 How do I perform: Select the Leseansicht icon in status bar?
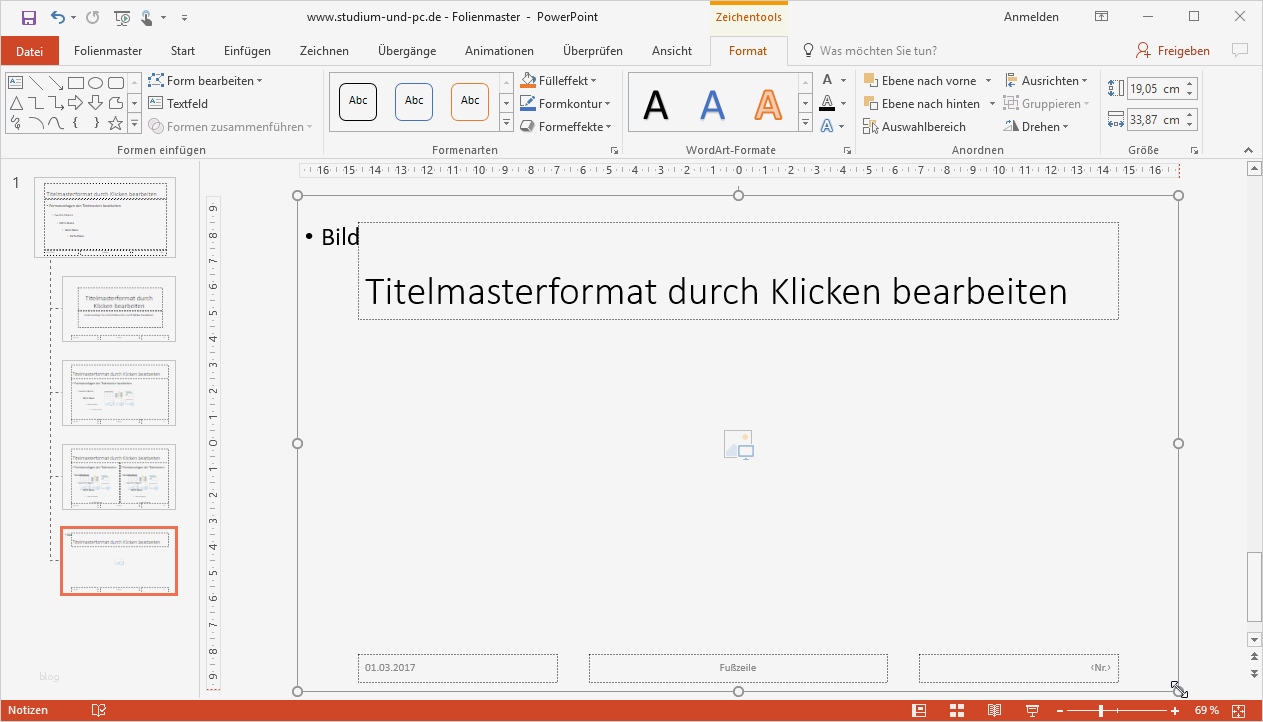[x=994, y=710]
